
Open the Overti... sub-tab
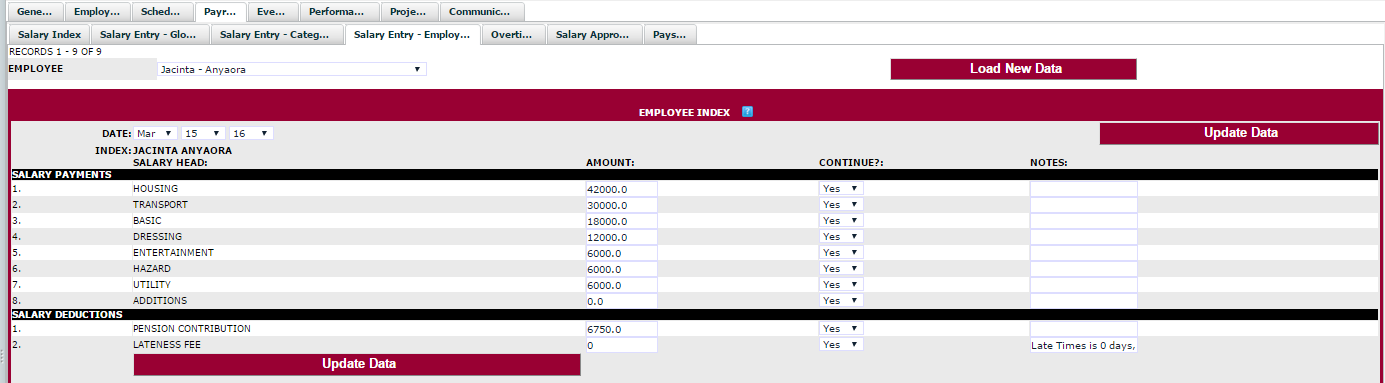click(x=514, y=34)
